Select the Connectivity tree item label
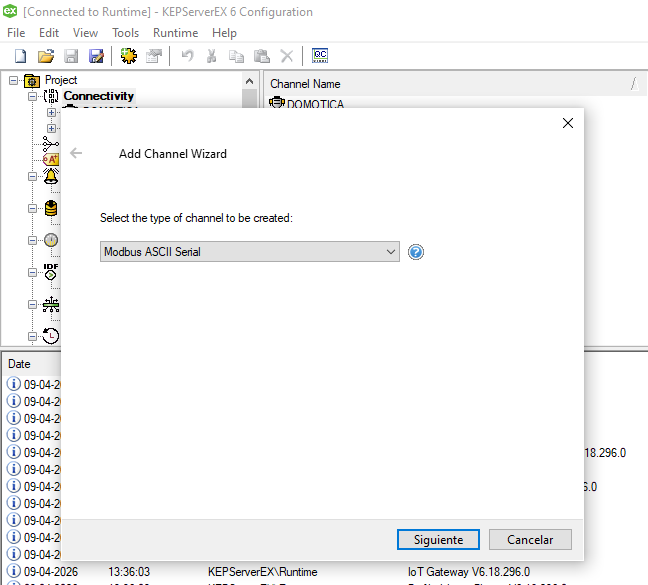The width and height of the screenshot is (648, 585). point(99,96)
